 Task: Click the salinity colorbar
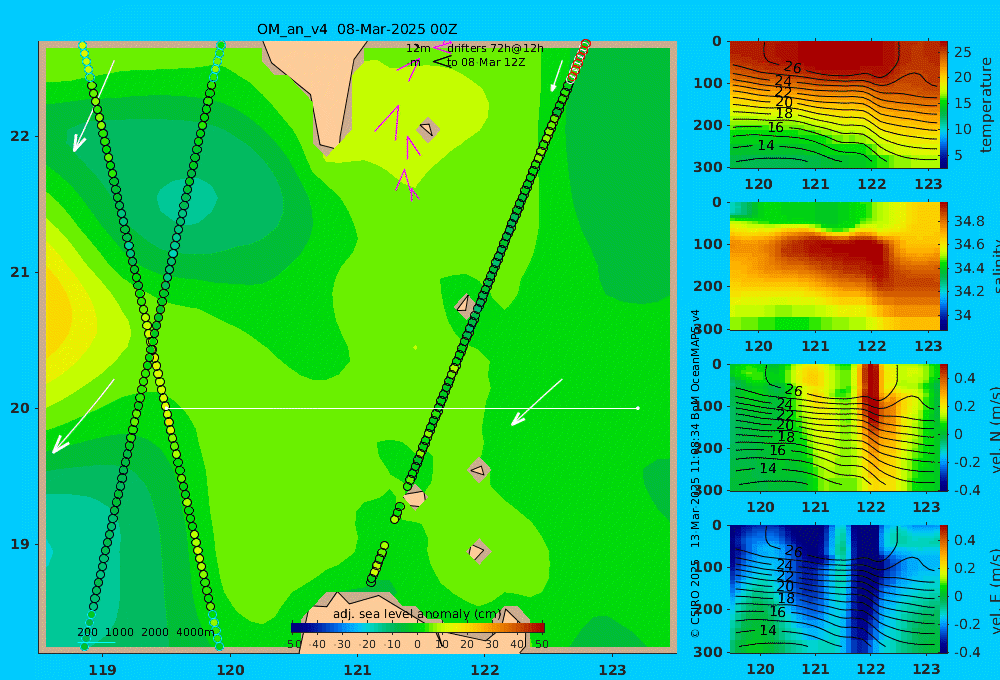(x=944, y=266)
